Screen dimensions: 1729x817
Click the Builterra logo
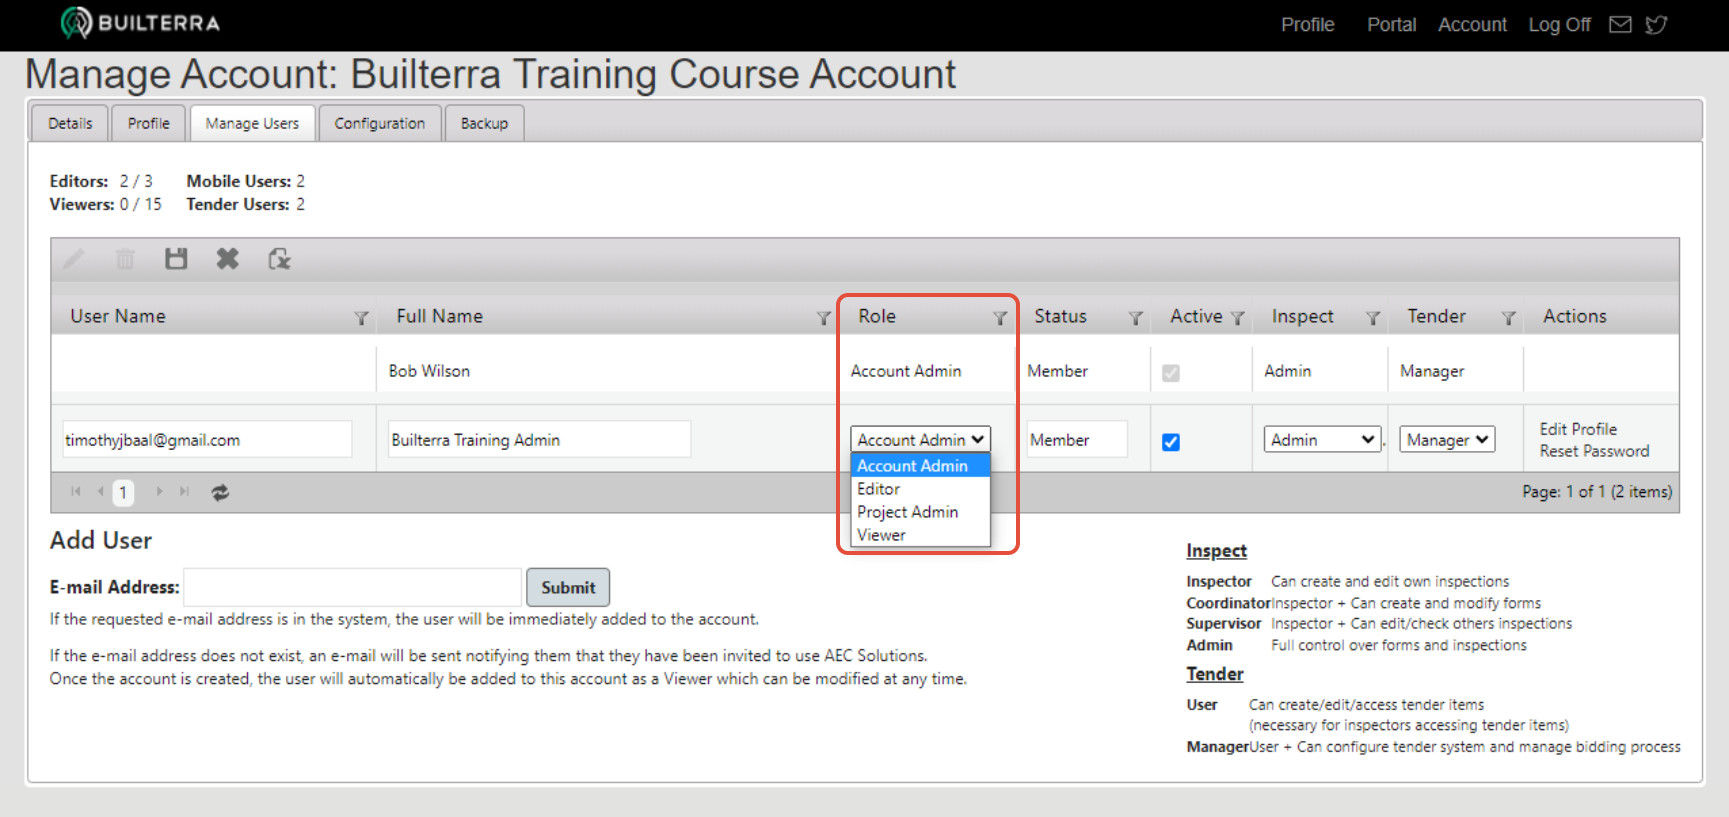[140, 23]
